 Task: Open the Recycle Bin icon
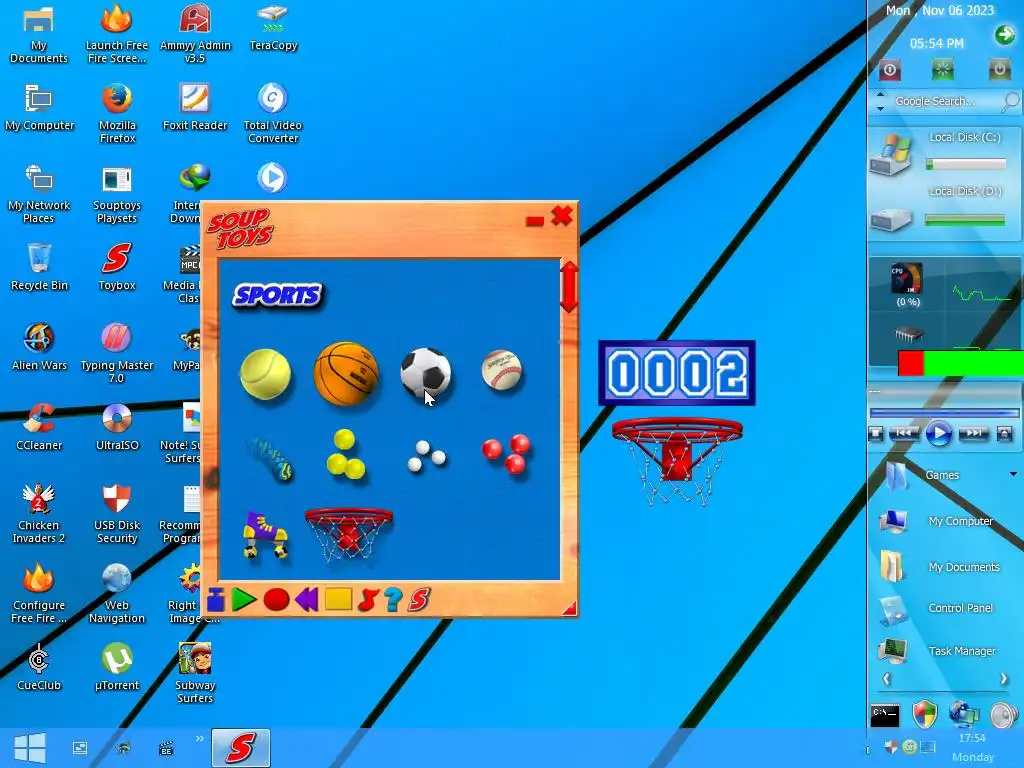[39, 267]
